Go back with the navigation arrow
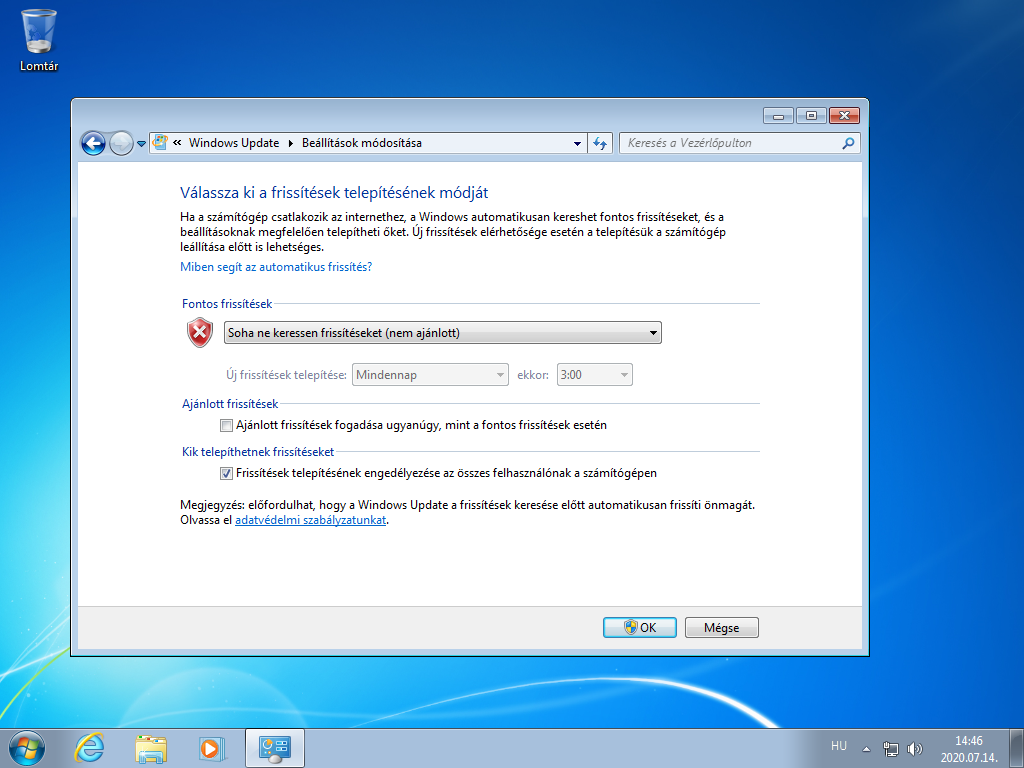The height and width of the screenshot is (768, 1024). point(93,143)
